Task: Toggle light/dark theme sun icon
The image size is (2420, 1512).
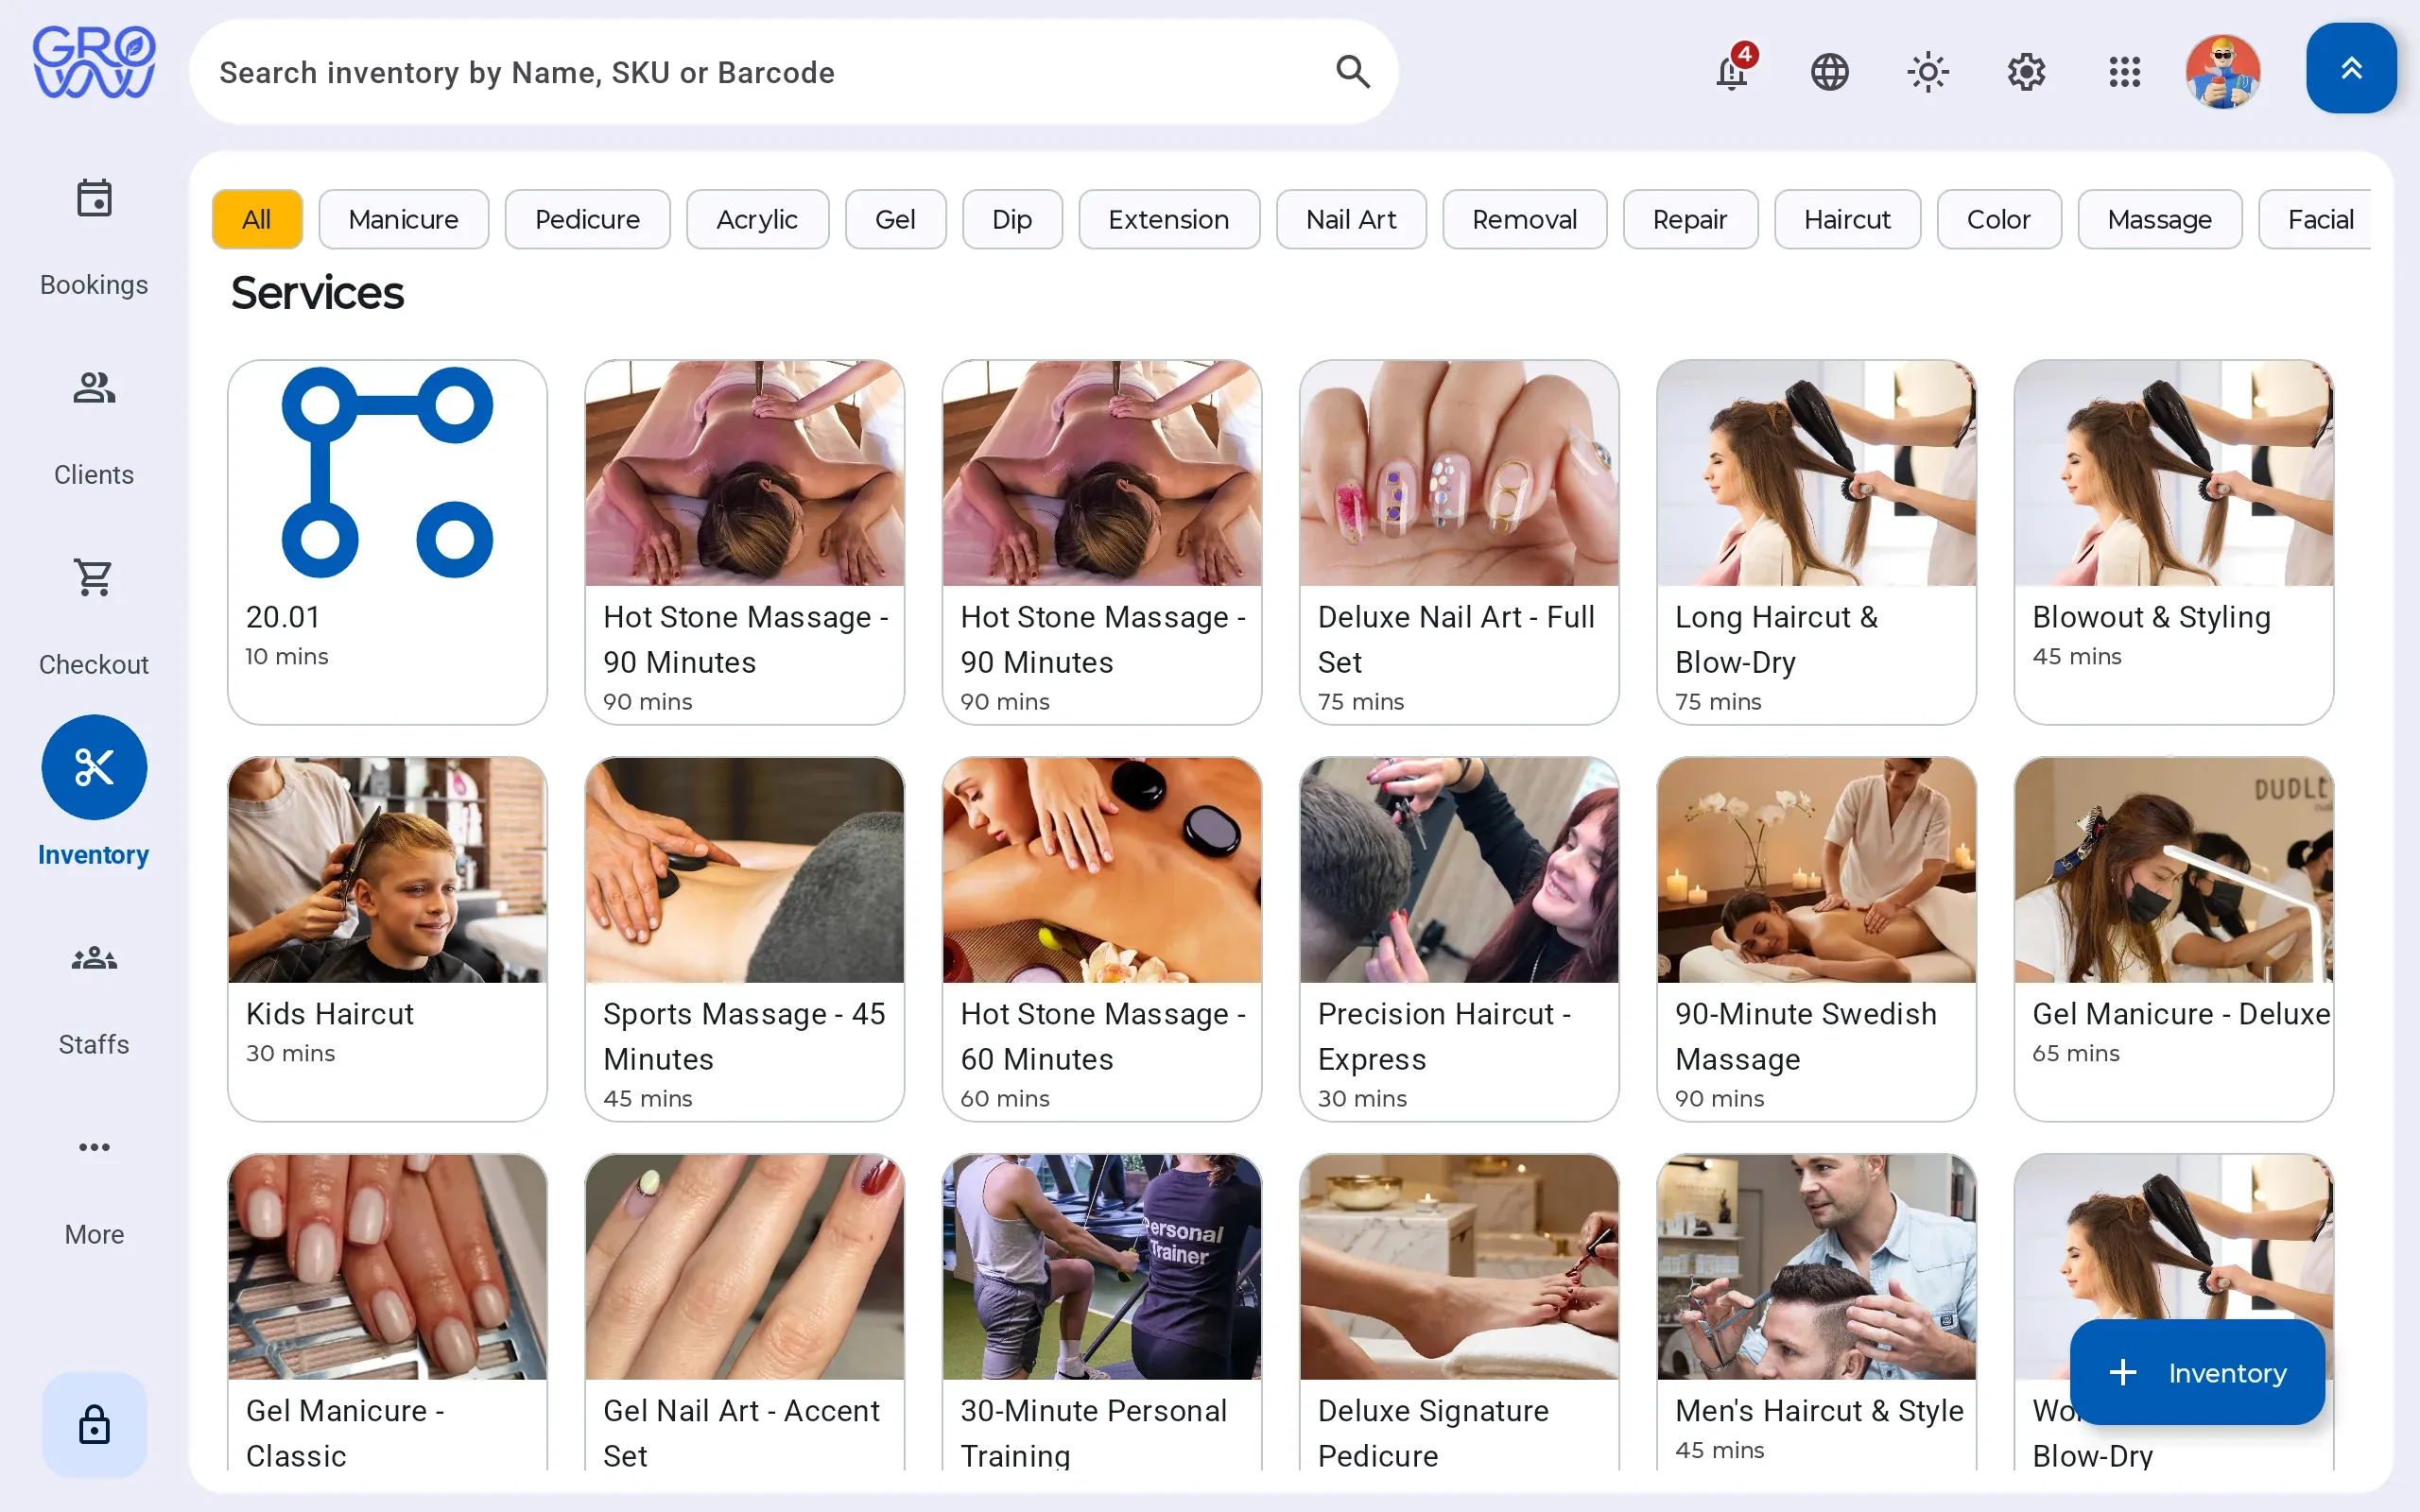Action: 1927,71
